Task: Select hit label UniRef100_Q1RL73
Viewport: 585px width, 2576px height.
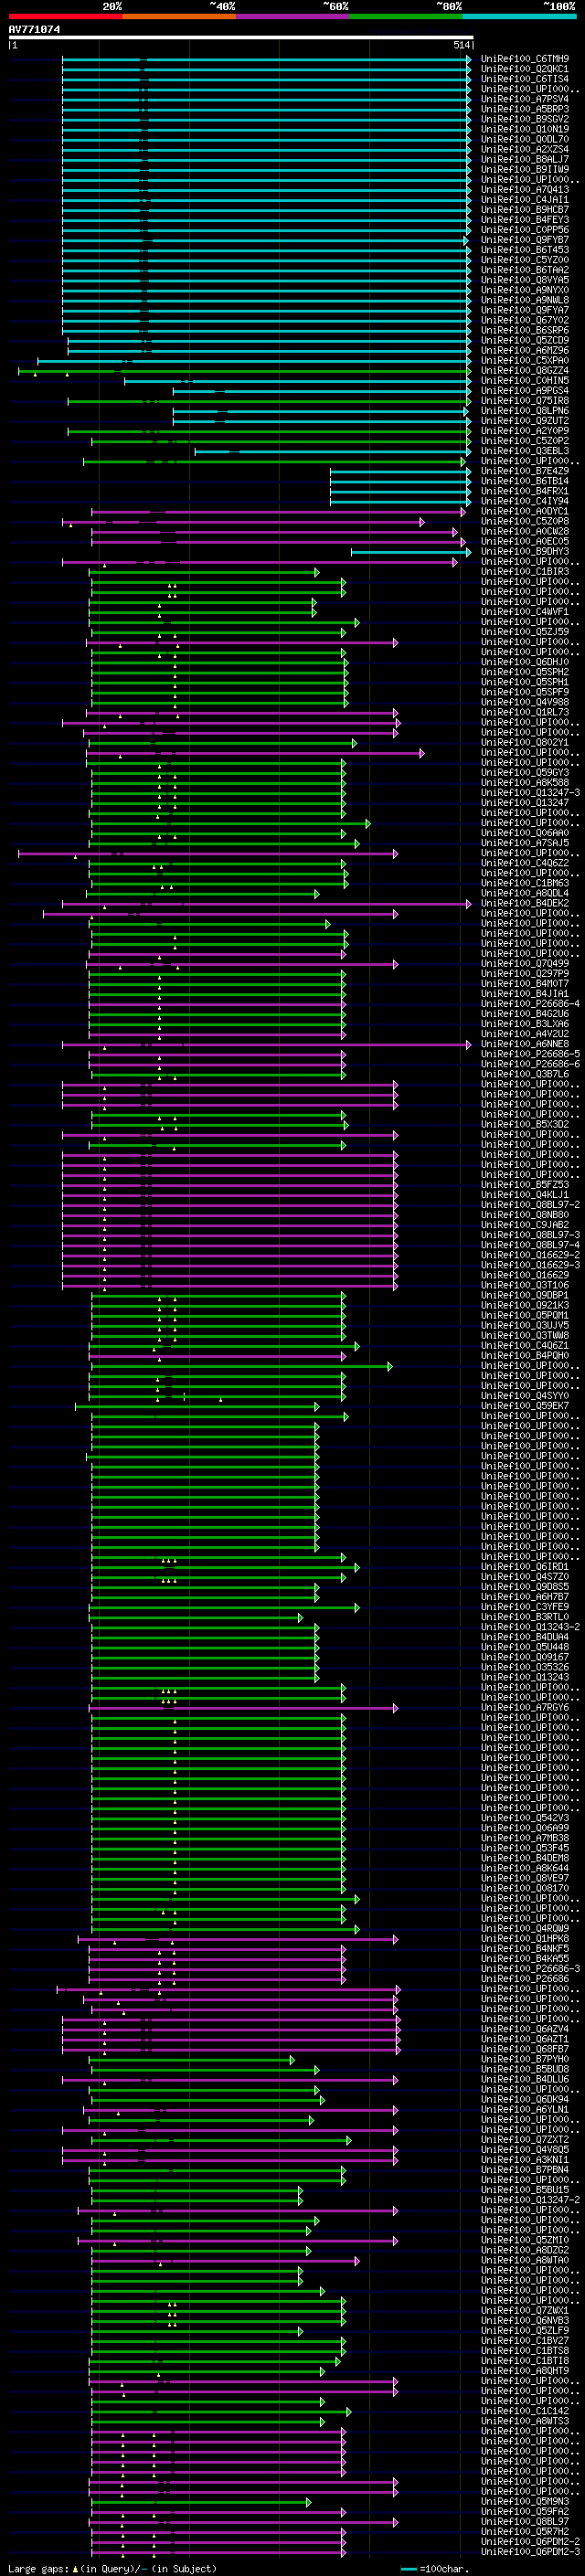Action: coord(525,712)
